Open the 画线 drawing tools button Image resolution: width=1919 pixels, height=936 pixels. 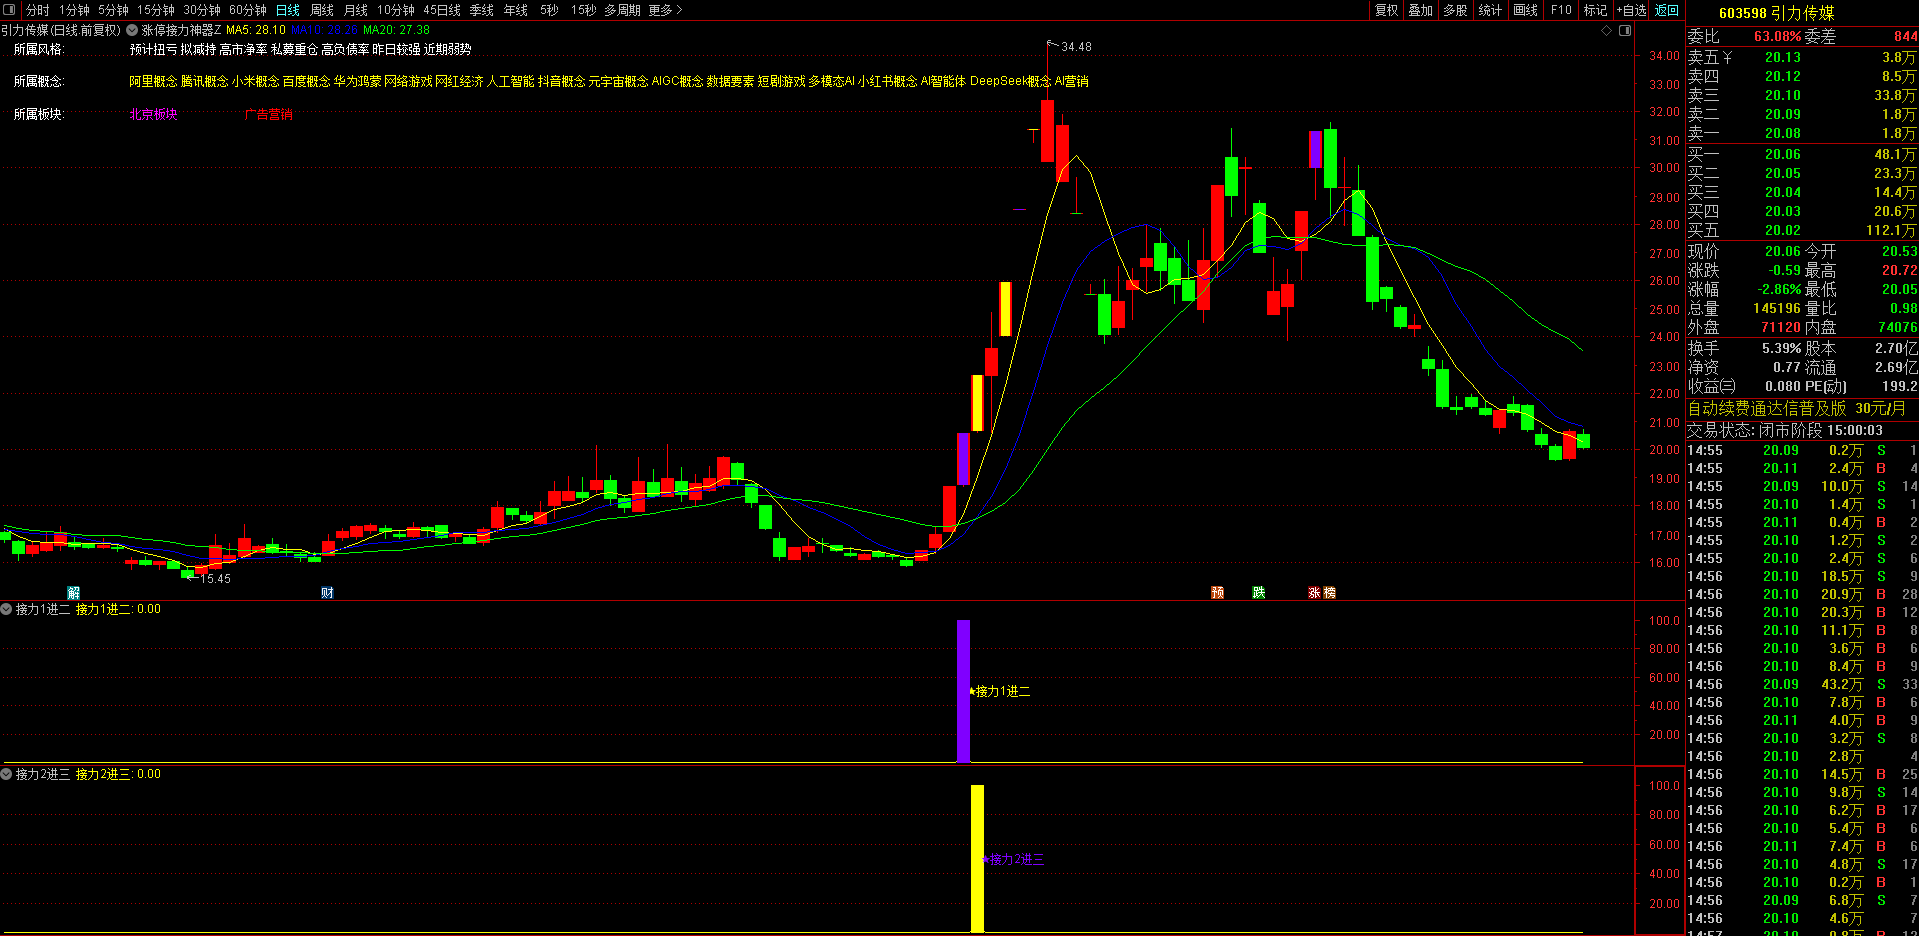click(x=1525, y=10)
